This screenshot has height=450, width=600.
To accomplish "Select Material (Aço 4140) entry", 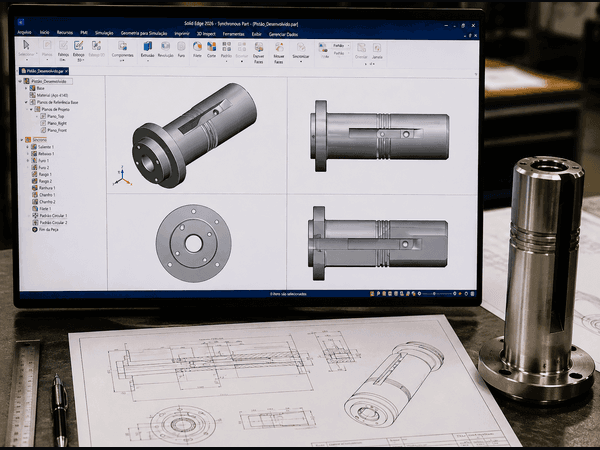I will (x=49, y=95).
